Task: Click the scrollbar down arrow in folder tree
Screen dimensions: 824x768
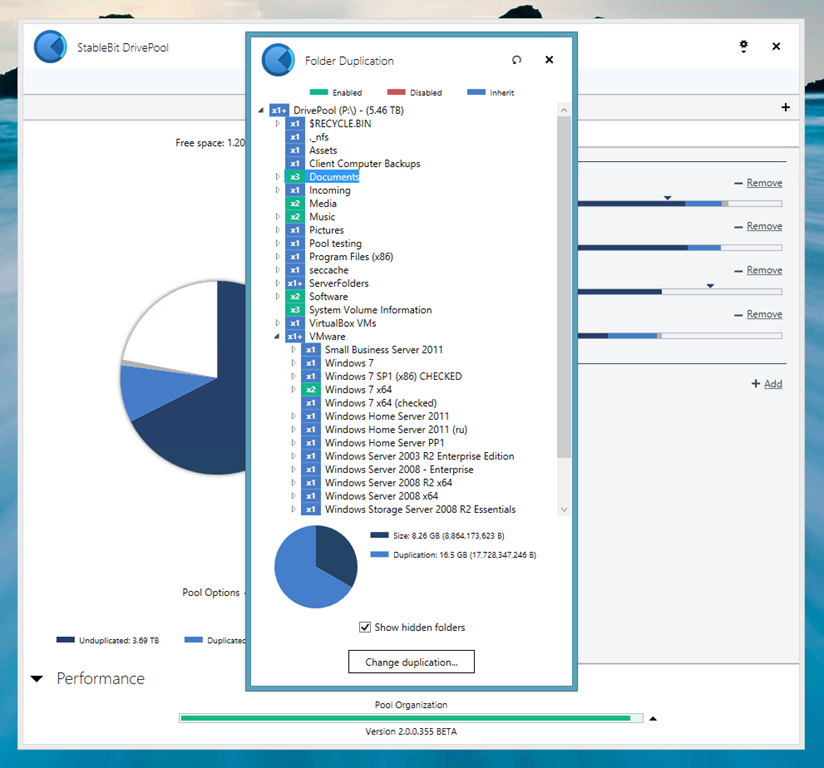Action: 564,509
